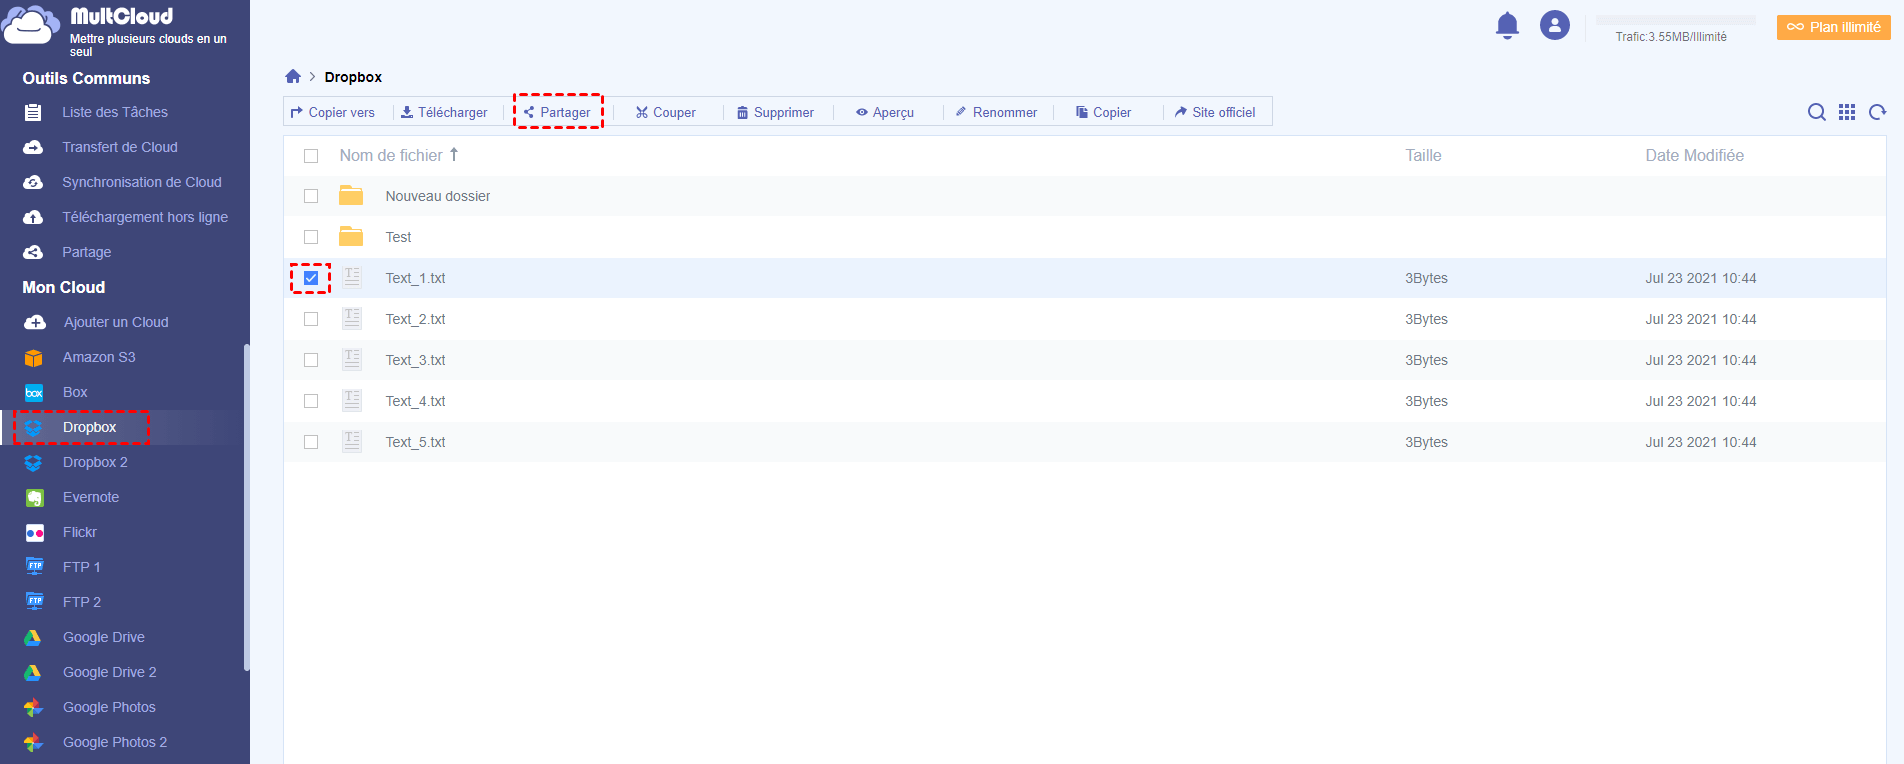The height and width of the screenshot is (764, 1904).
Task: Click the Dropbox breadcrumb label
Action: (x=353, y=77)
